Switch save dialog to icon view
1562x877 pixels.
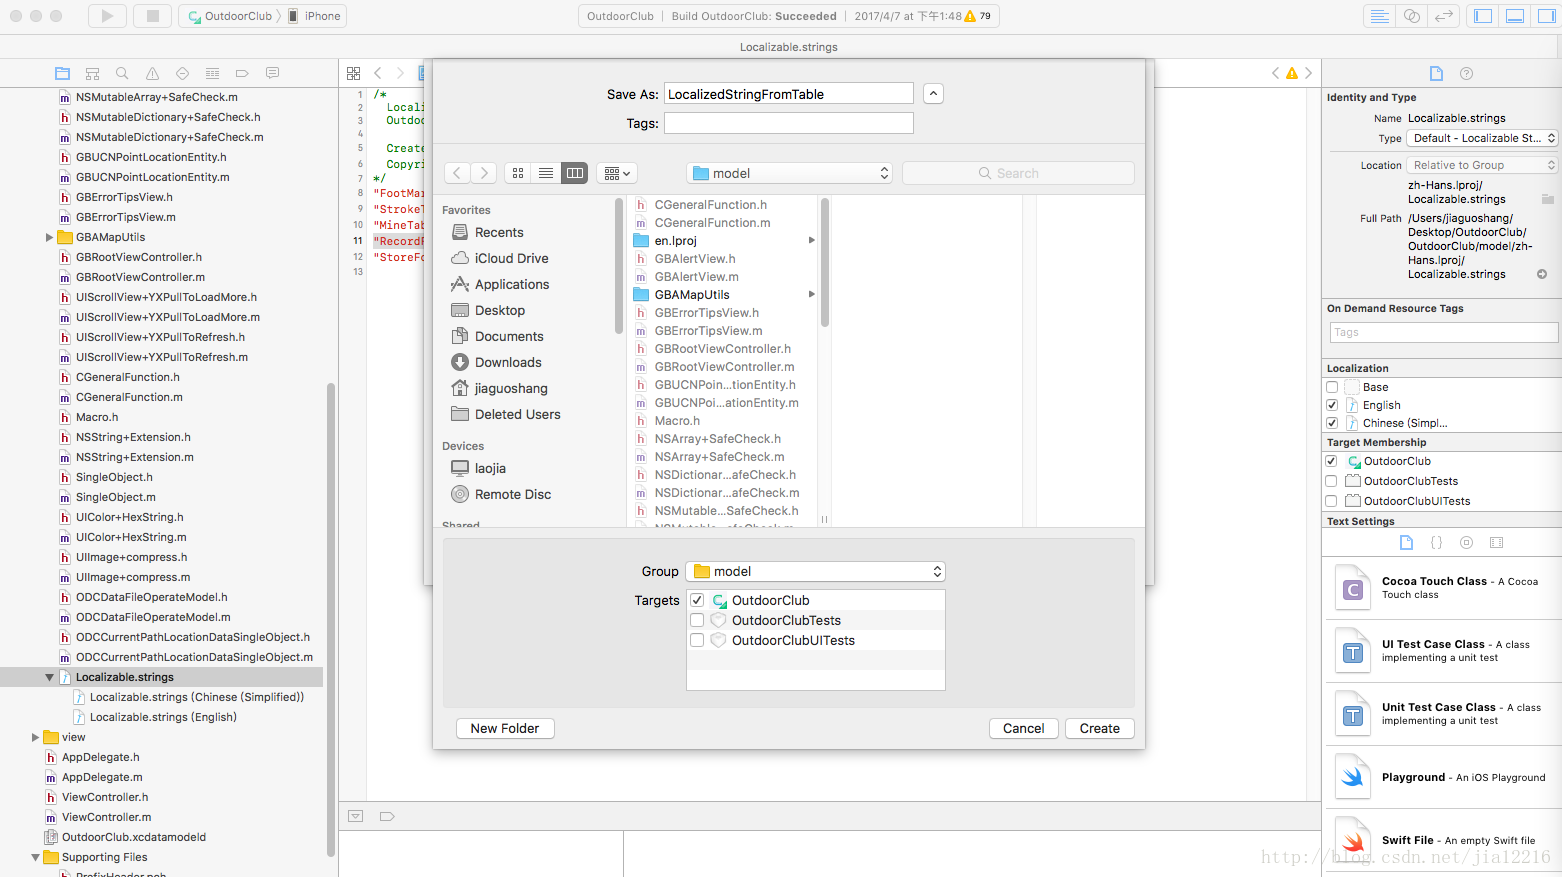click(518, 173)
